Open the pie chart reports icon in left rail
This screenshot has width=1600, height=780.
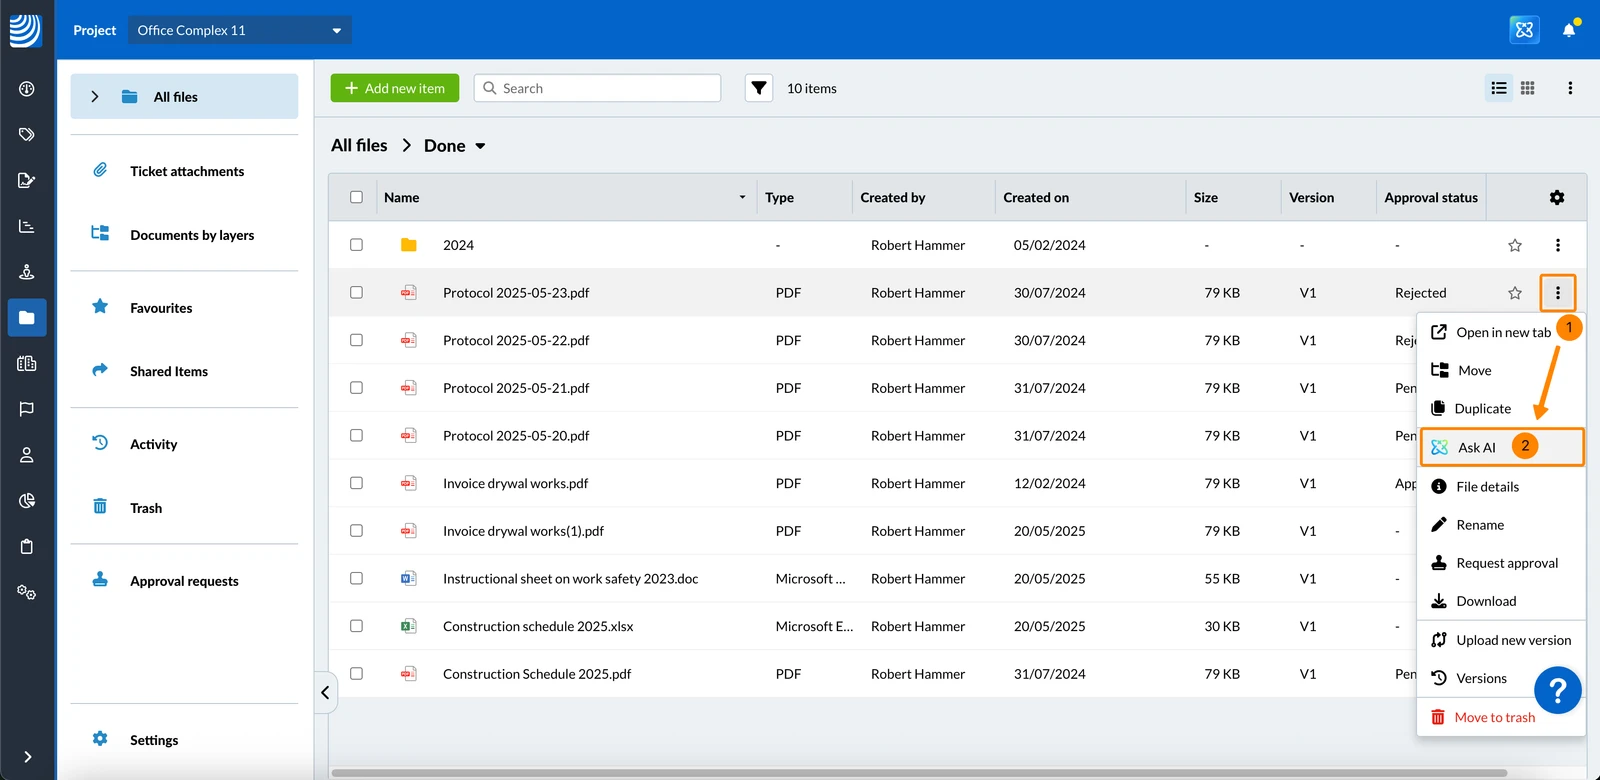coord(27,501)
